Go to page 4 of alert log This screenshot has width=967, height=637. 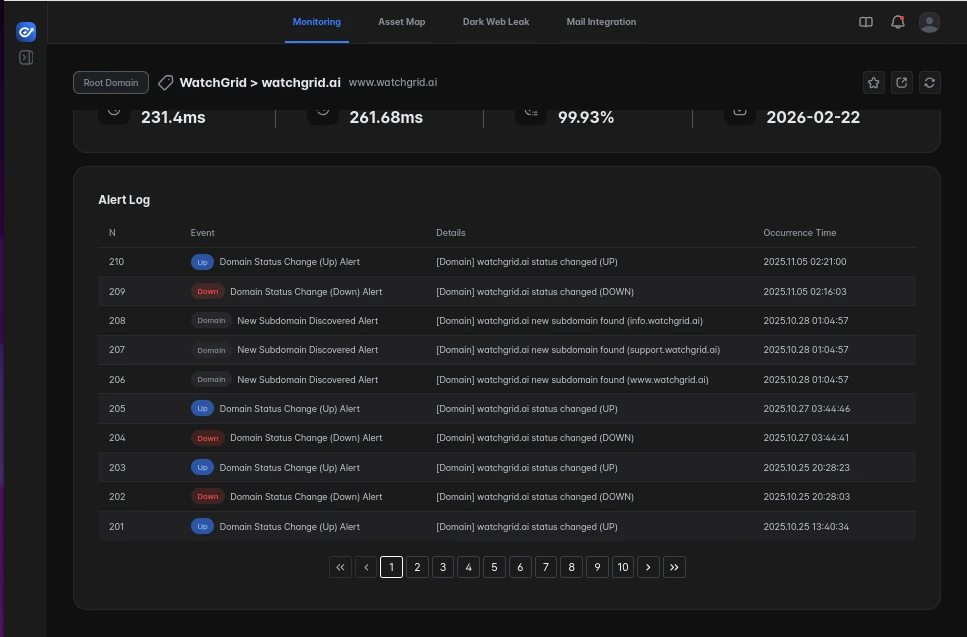(469, 567)
